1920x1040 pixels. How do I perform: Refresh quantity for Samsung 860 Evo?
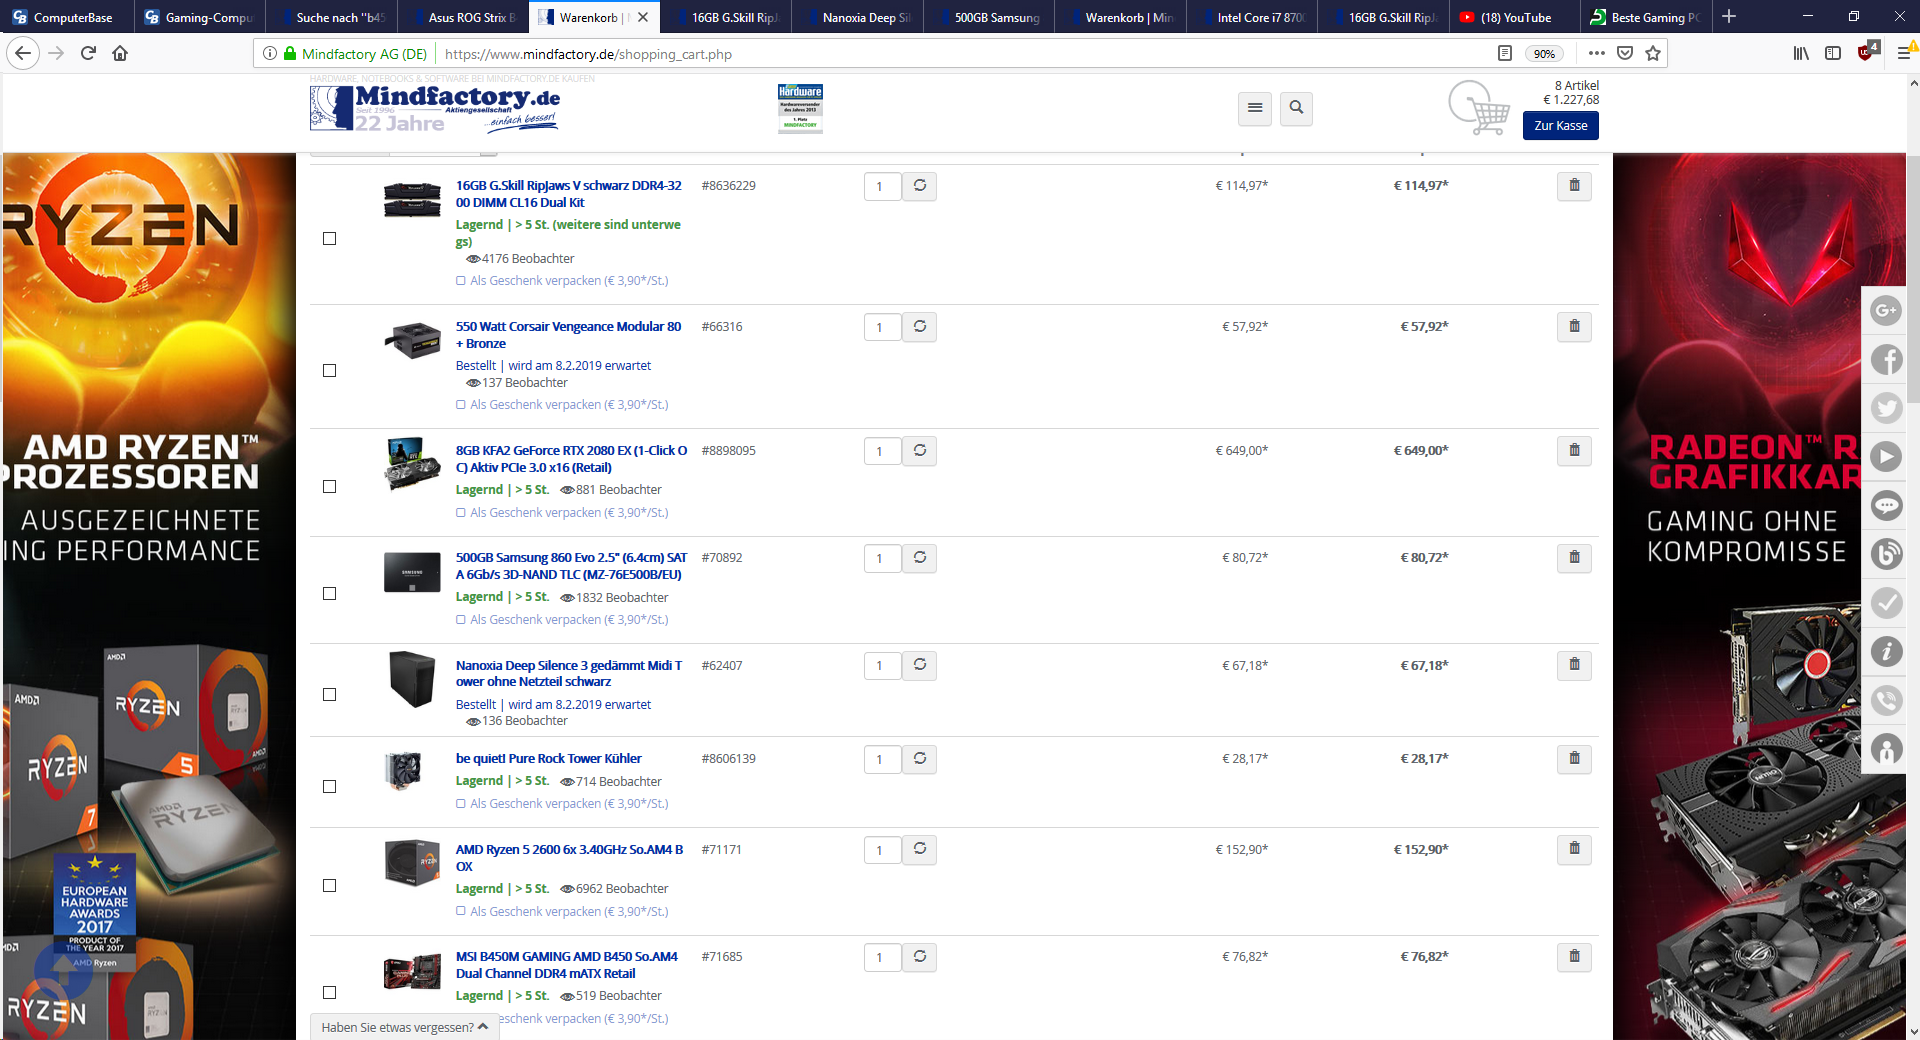coord(919,558)
